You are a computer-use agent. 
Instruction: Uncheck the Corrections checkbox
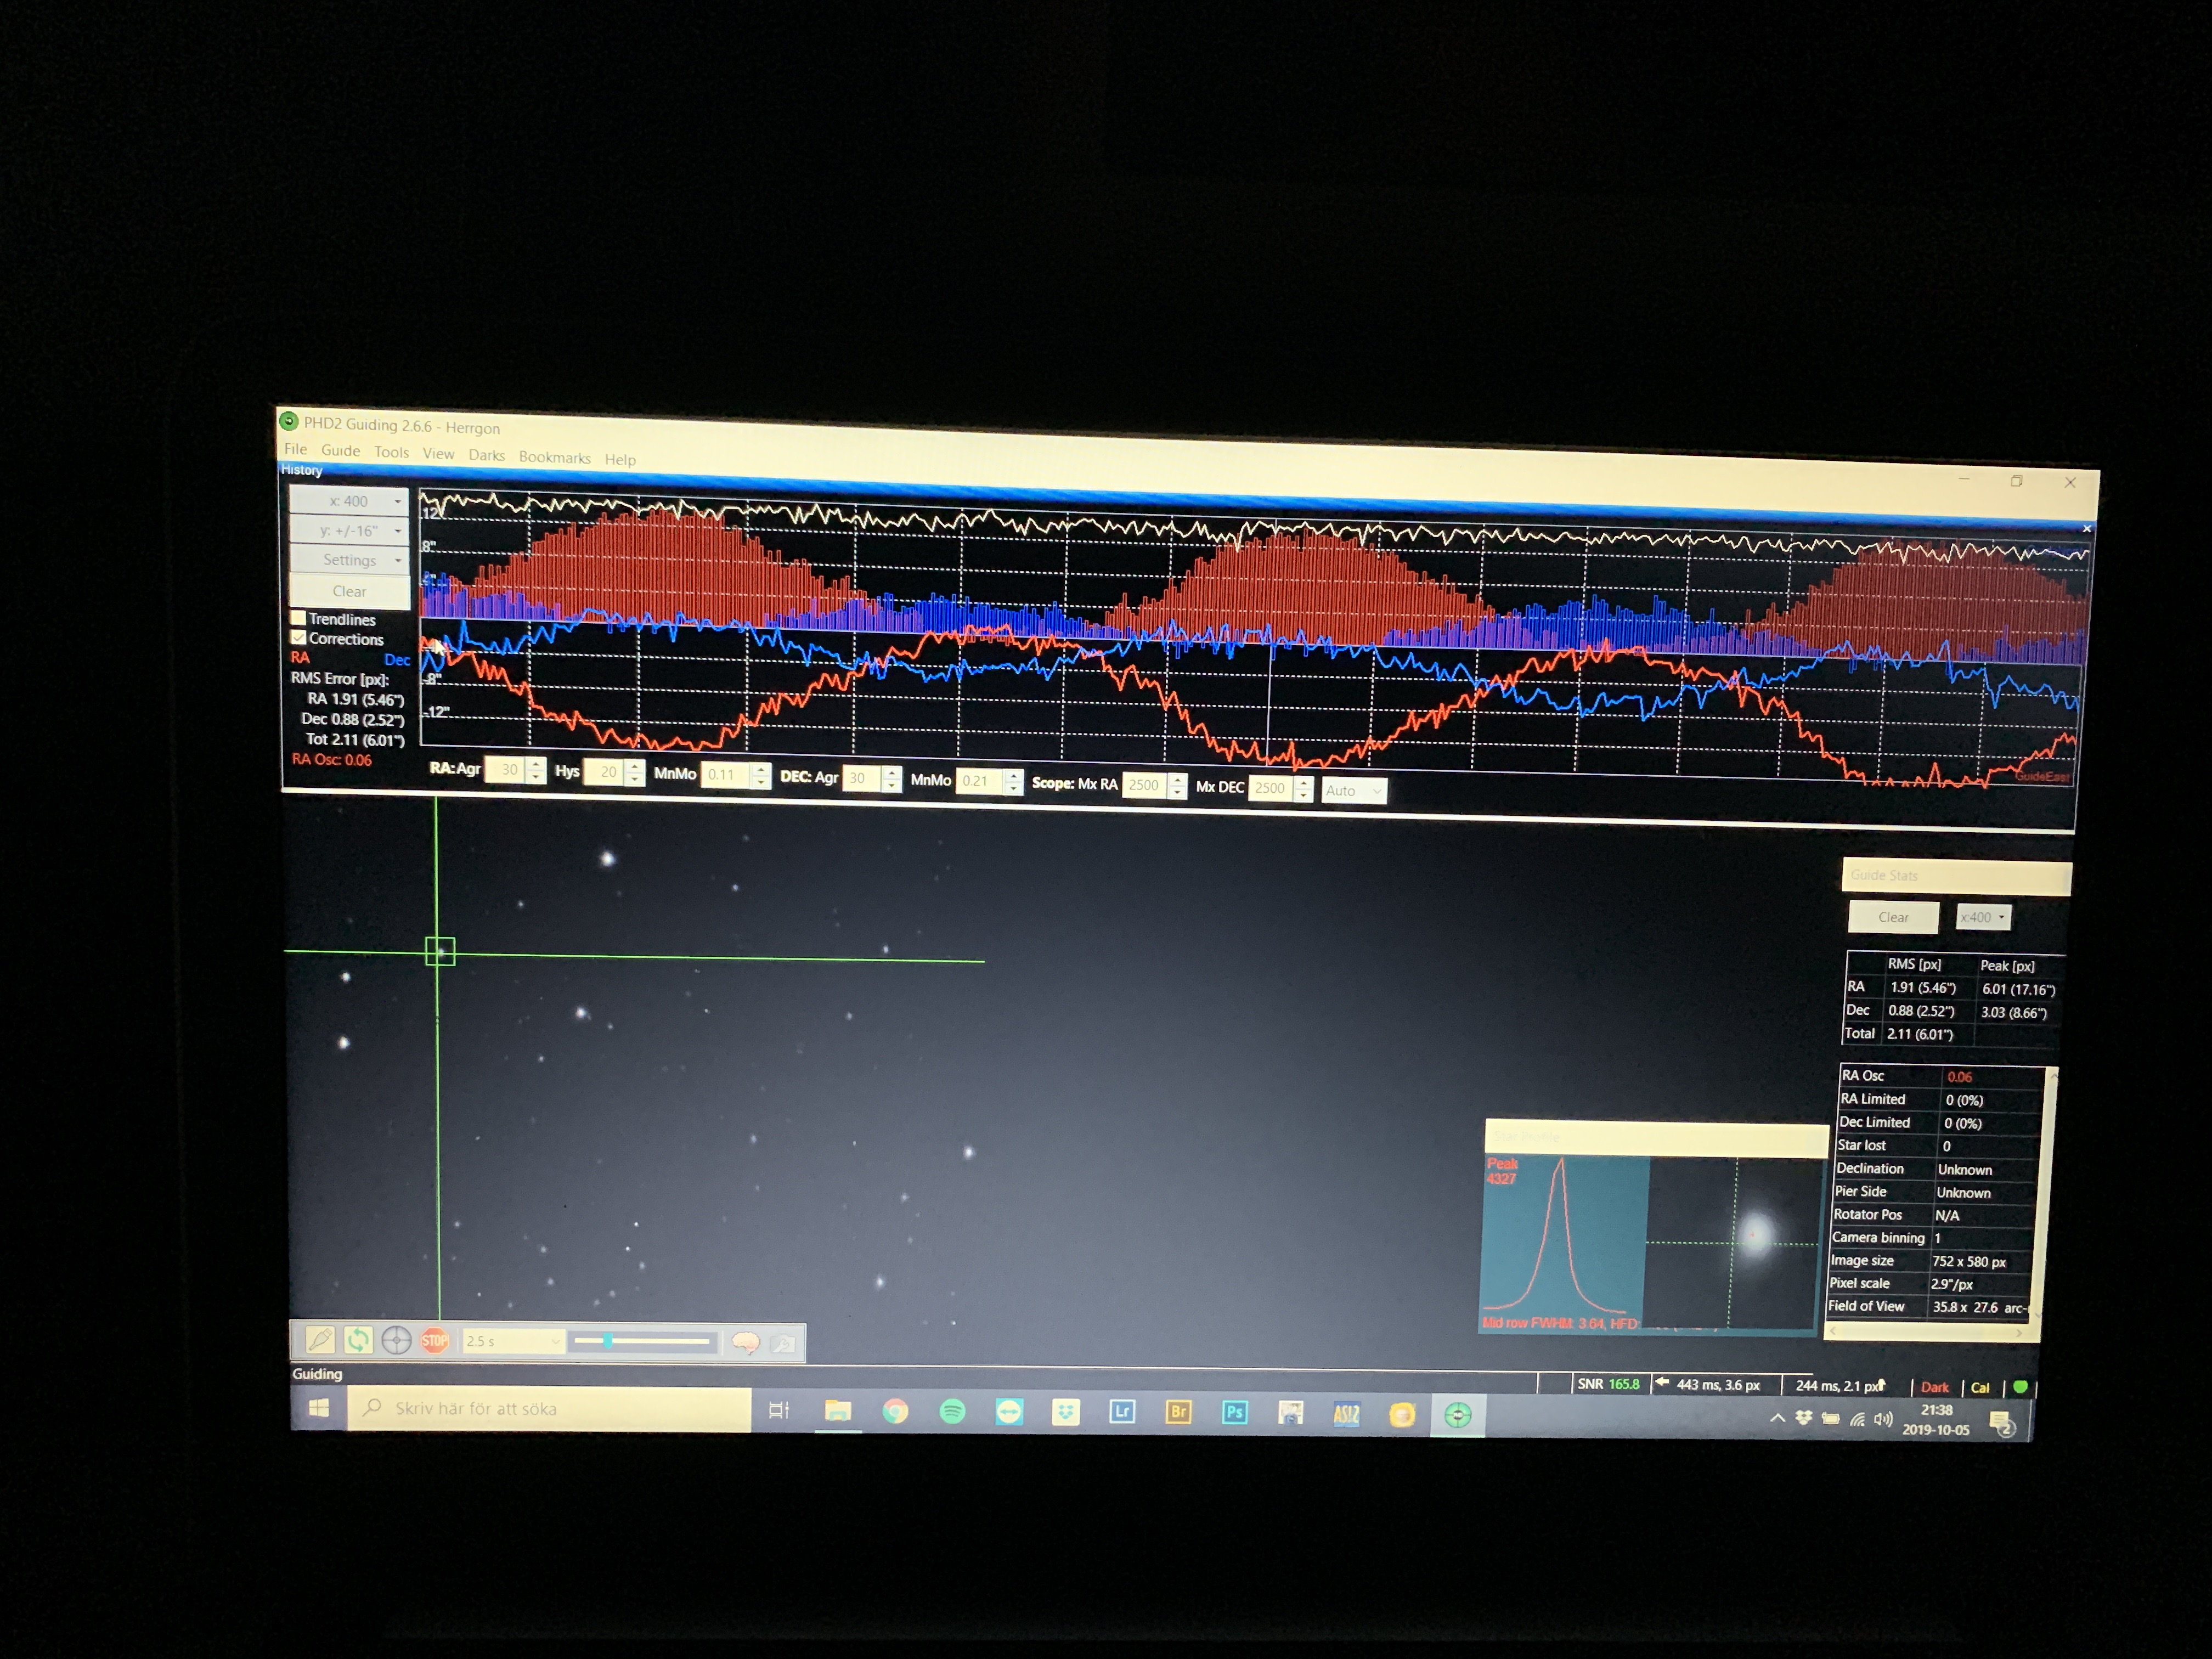(298, 637)
